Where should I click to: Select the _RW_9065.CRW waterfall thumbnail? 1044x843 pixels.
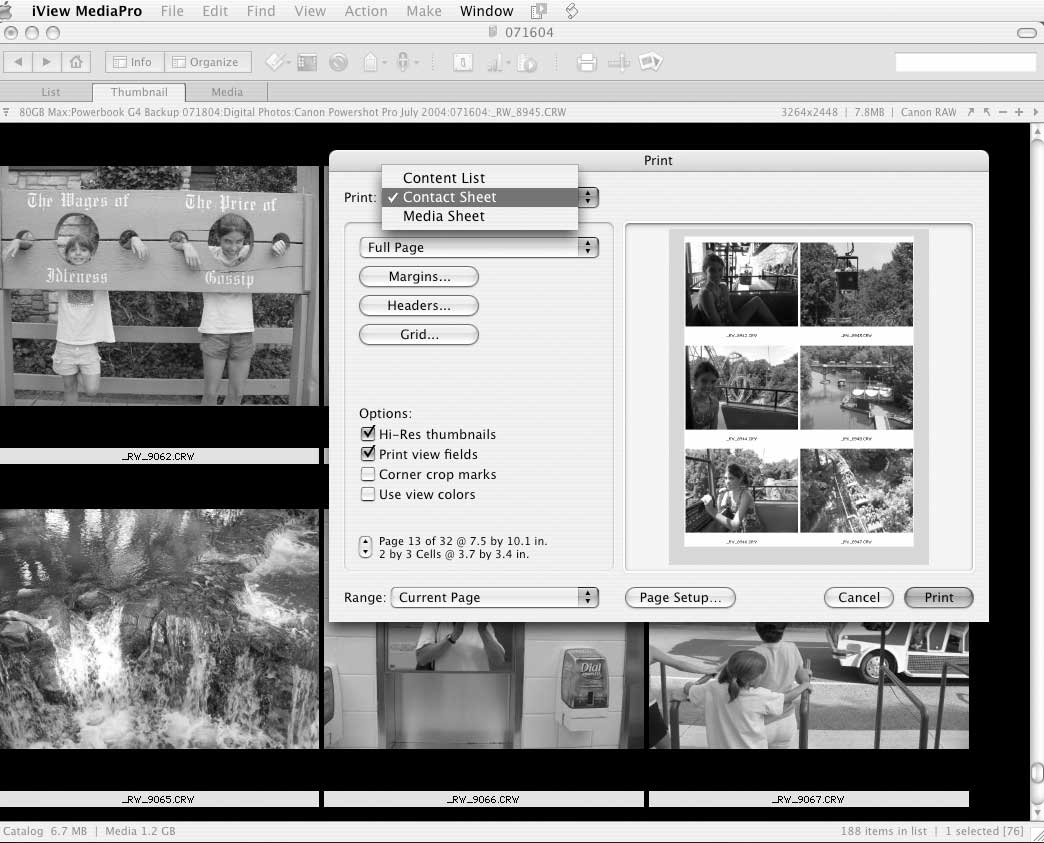click(x=159, y=629)
